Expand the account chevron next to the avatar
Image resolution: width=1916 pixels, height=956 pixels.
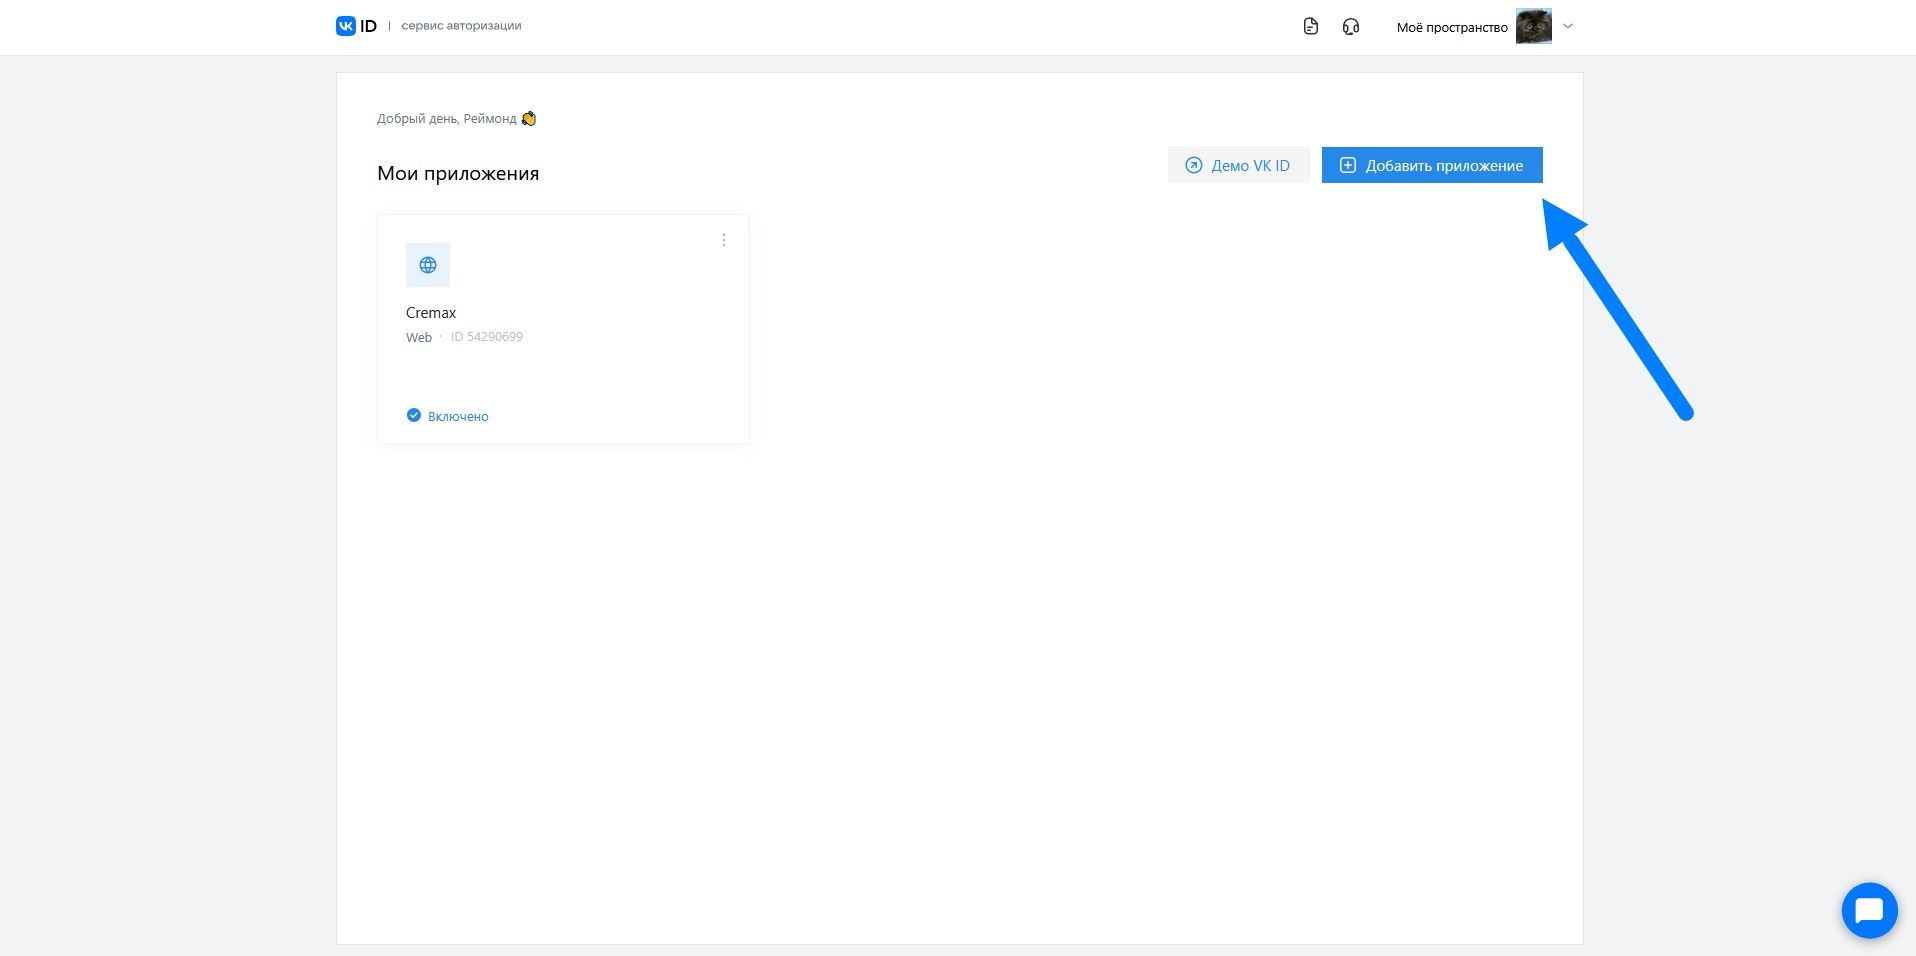[1568, 27]
